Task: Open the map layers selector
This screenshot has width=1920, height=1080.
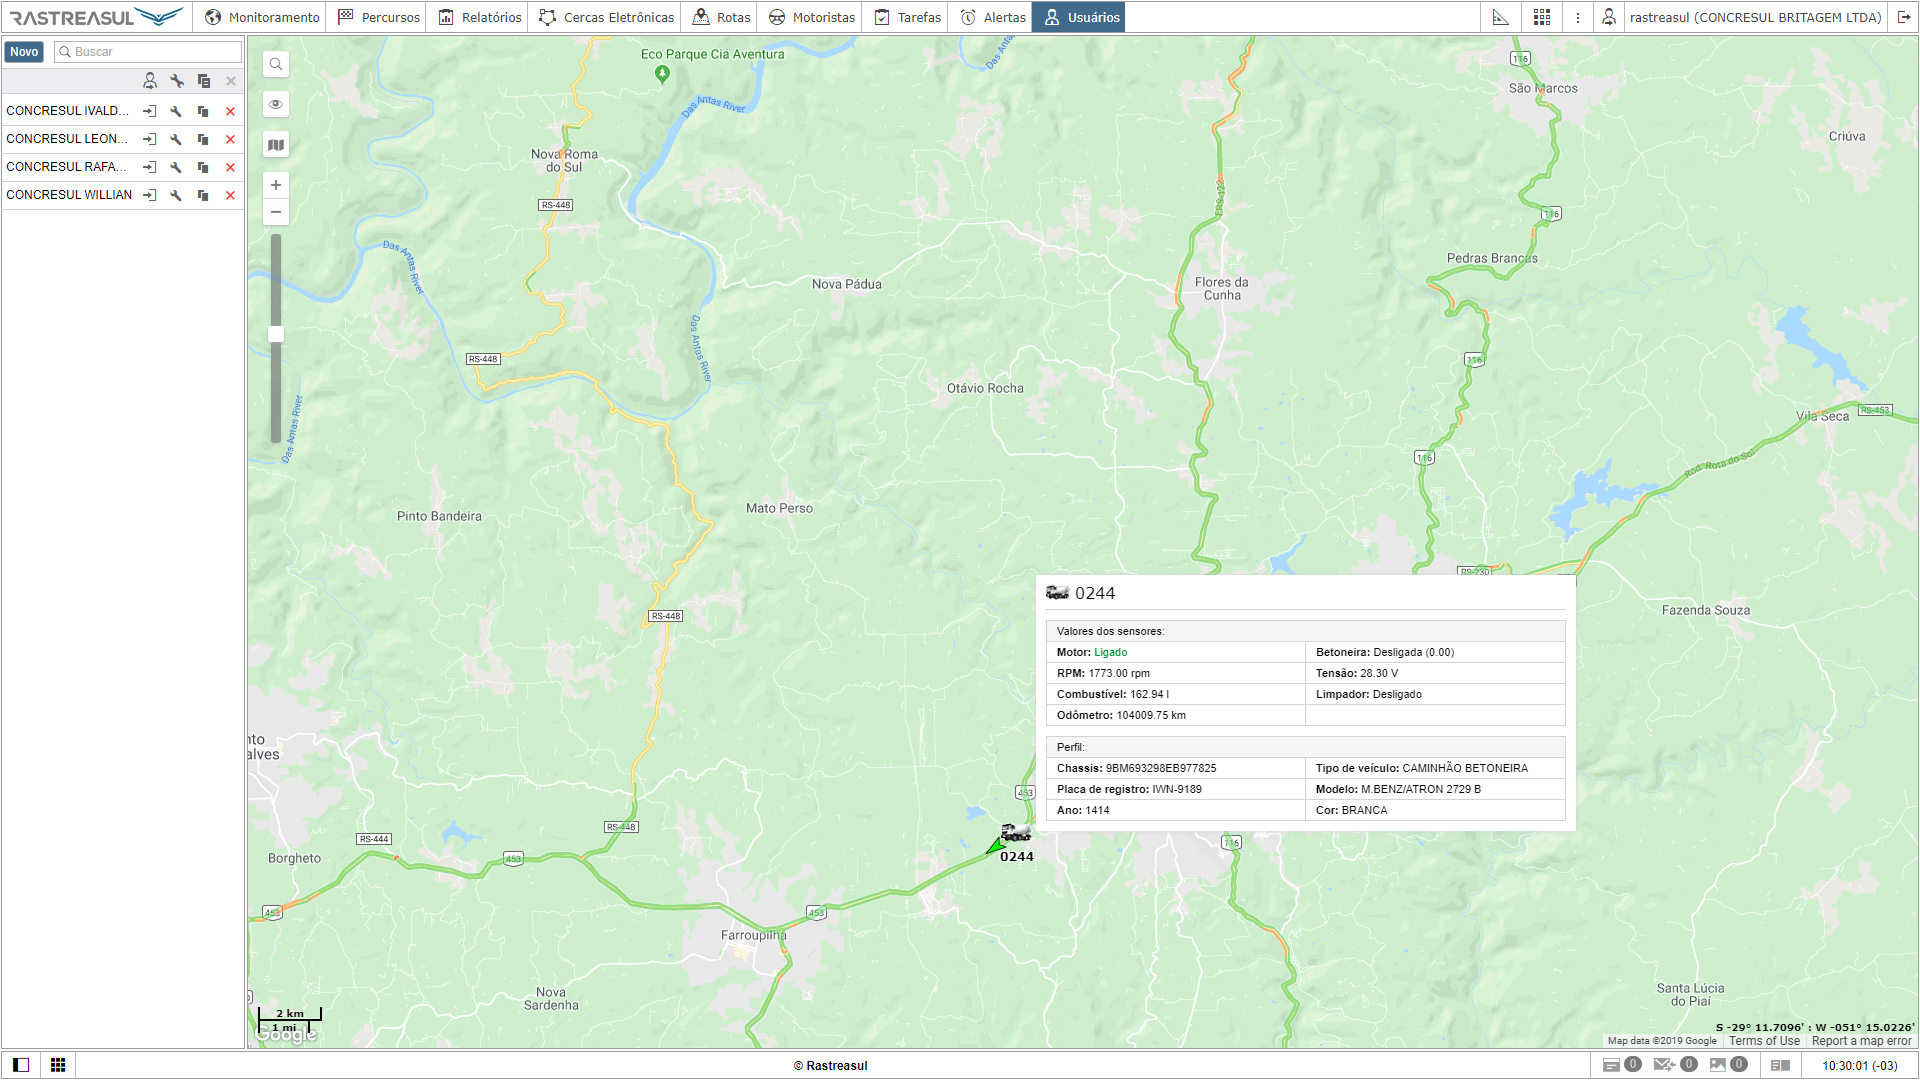Action: (276, 145)
